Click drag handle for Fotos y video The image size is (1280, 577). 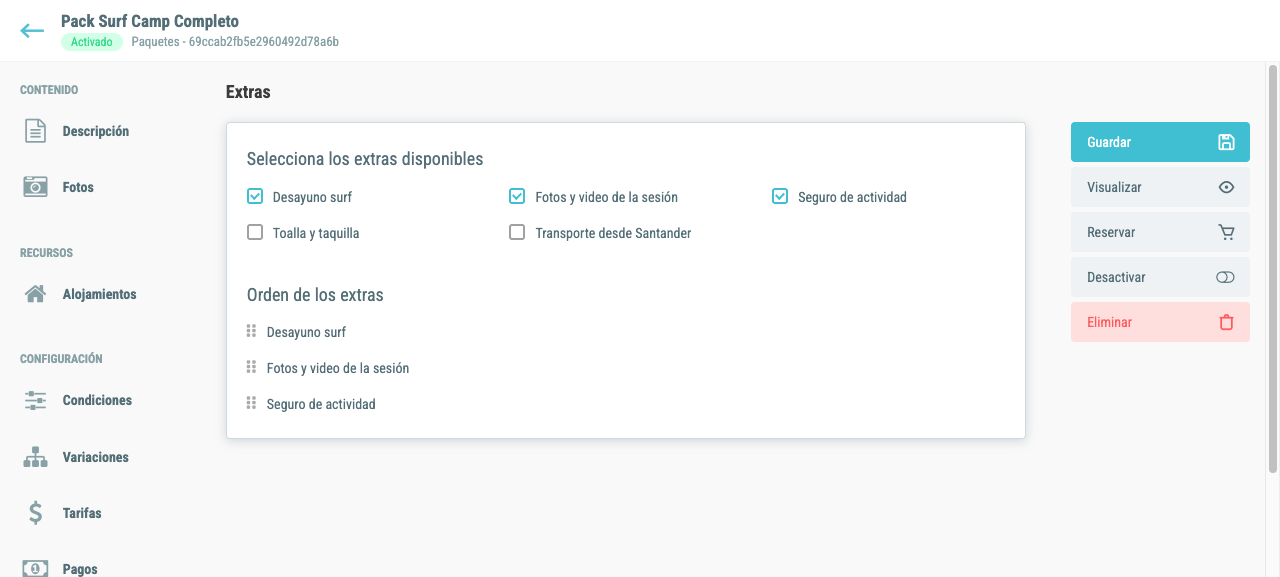coord(251,368)
